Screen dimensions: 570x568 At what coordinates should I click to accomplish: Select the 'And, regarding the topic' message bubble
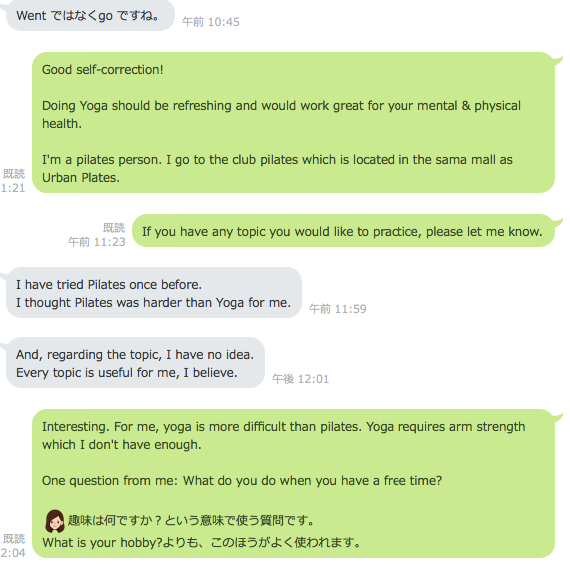point(135,363)
